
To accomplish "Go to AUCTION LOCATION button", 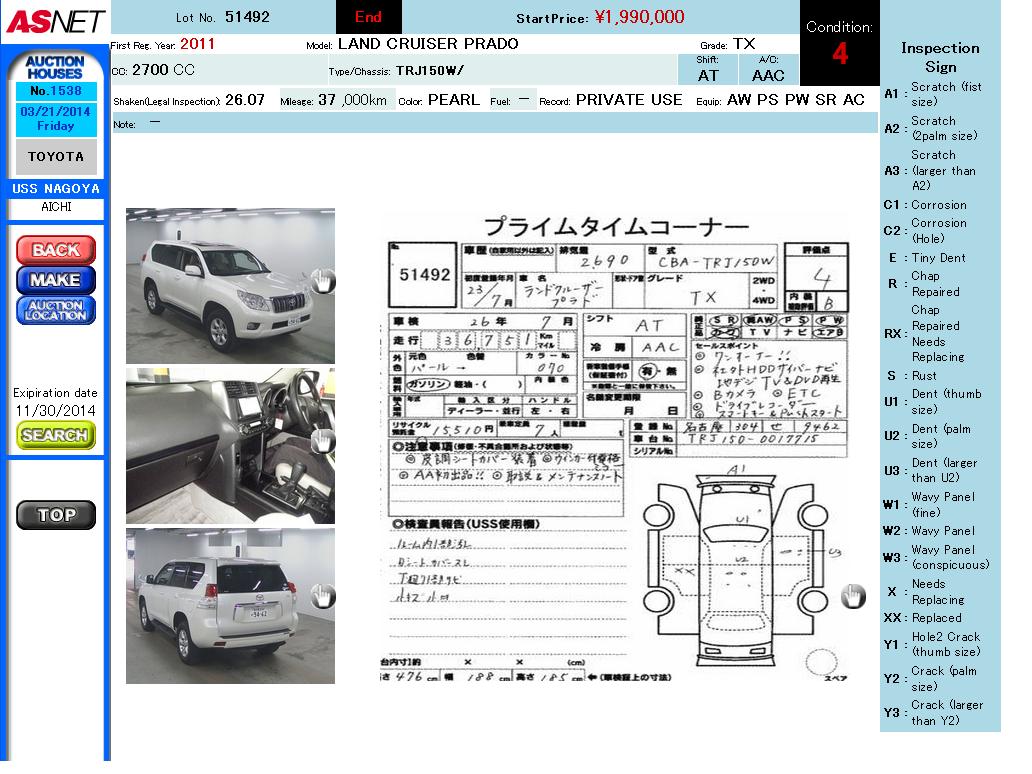I will pos(55,310).
